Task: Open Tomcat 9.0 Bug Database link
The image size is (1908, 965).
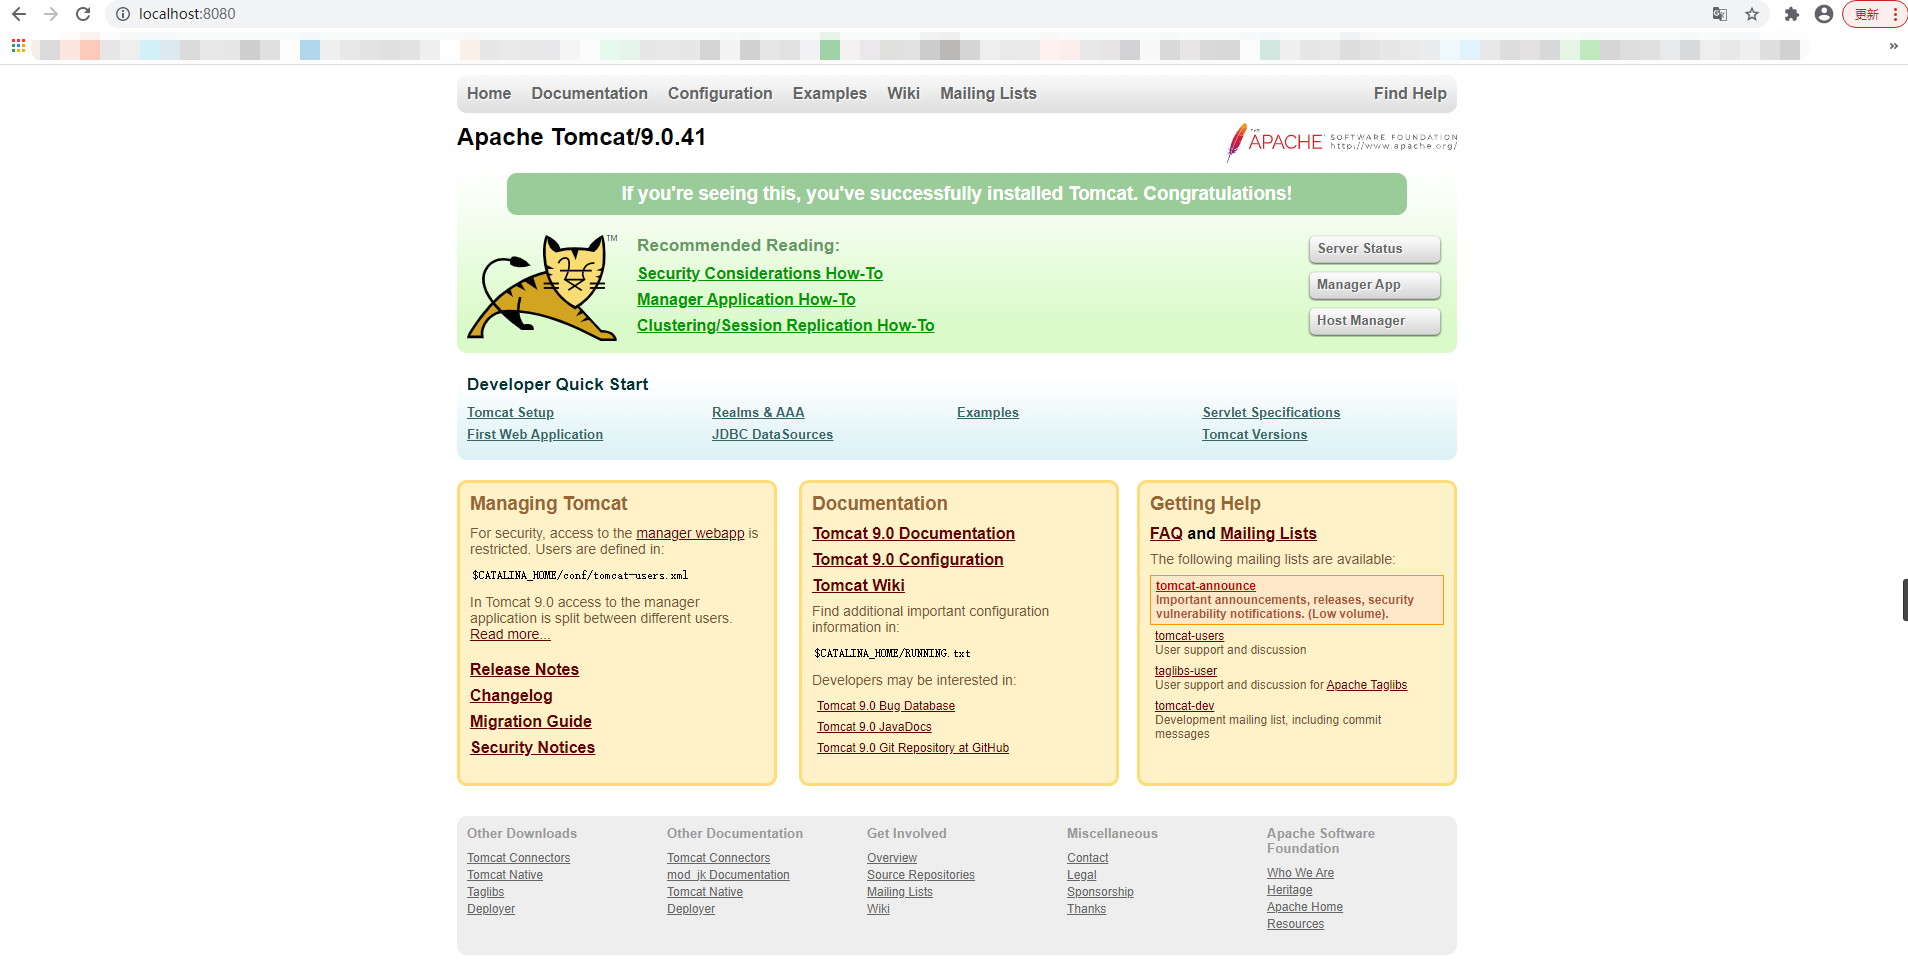Action: click(886, 706)
